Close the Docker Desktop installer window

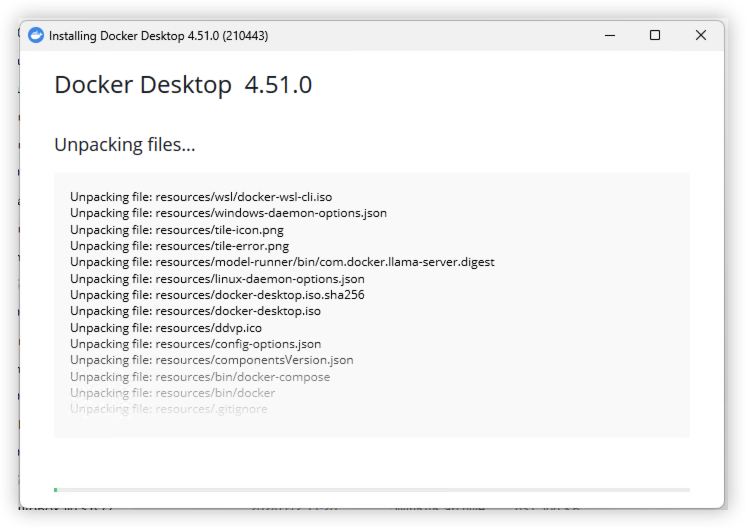point(701,35)
